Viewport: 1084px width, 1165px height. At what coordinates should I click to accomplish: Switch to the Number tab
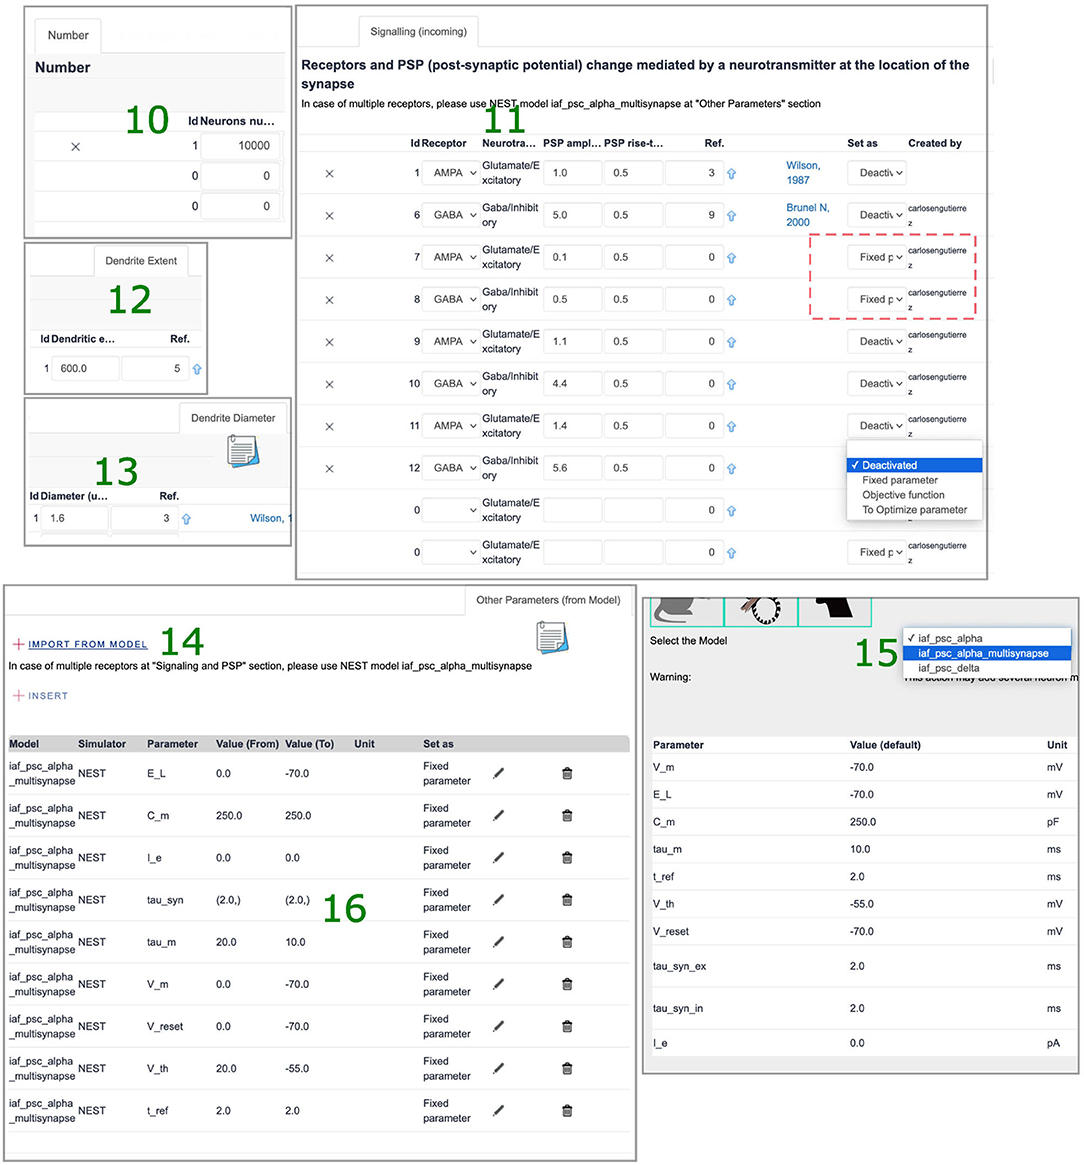pos(68,36)
